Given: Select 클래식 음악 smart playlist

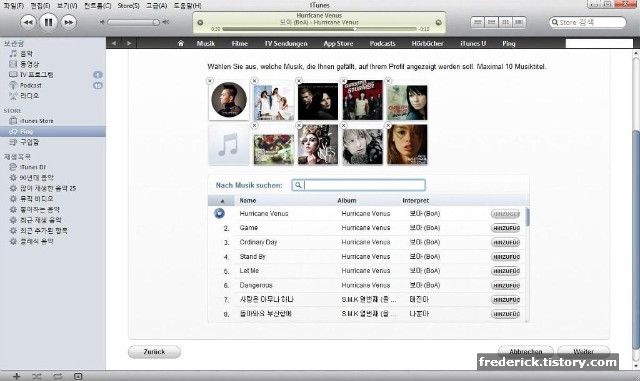Looking at the screenshot, I should pos(36,241).
